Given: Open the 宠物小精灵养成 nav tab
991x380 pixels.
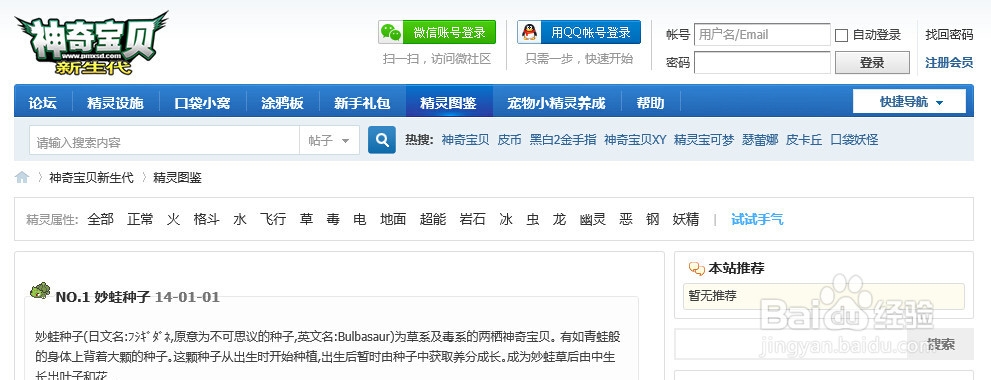Looking at the screenshot, I should (556, 103).
